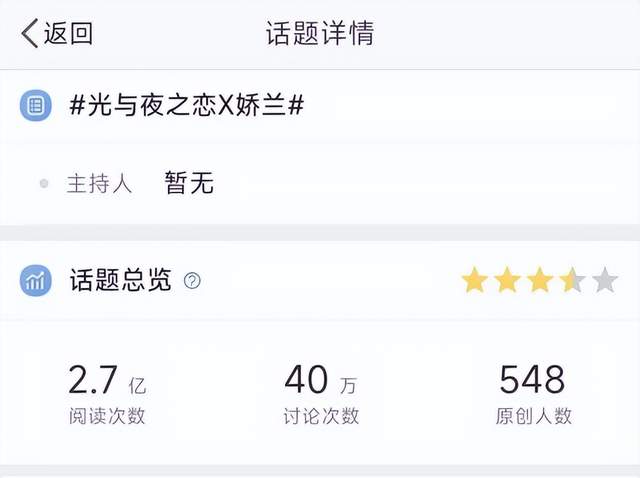The image size is (640, 478).
Task: Tap the 阅读次数 label
Action: [x=107, y=416]
